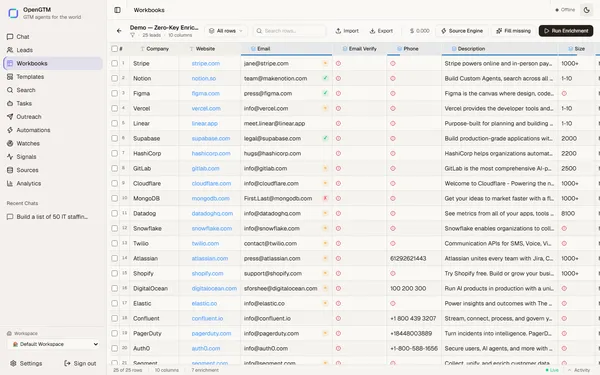Image resolution: width=600 pixels, height=375 pixels.
Task: Open Search in the sidebar
Action: [x=53, y=90]
